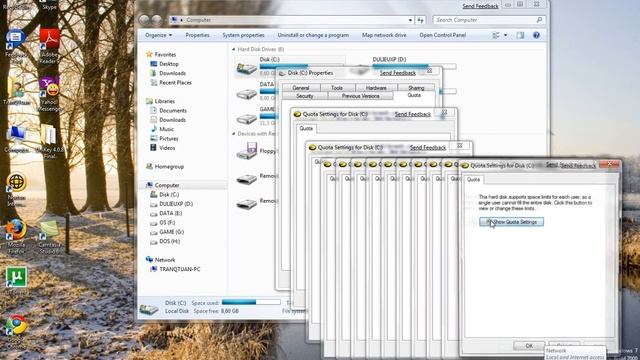Open address bar history dropdown arrow
Image resolution: width=640 pixels, height=360 pixels.
410,20
